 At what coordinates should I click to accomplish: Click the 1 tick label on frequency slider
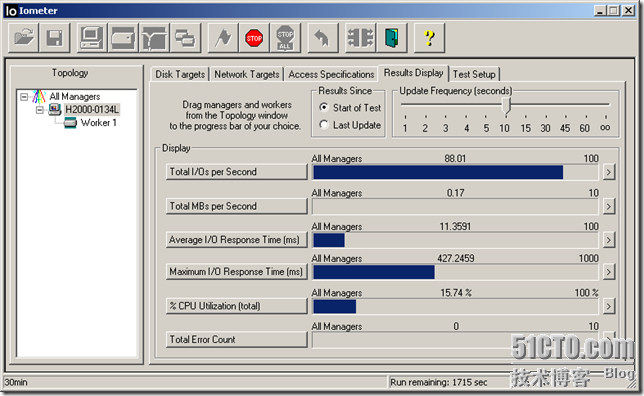click(x=405, y=128)
